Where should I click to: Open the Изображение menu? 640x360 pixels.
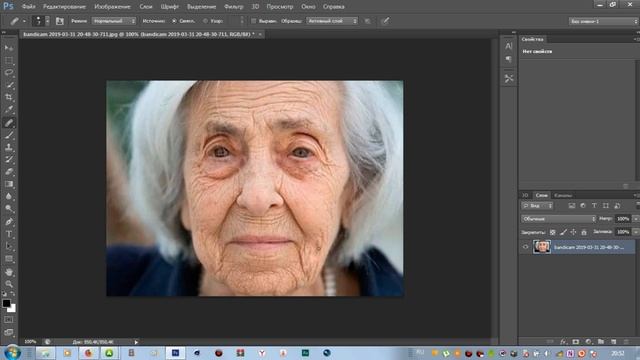(x=112, y=7)
